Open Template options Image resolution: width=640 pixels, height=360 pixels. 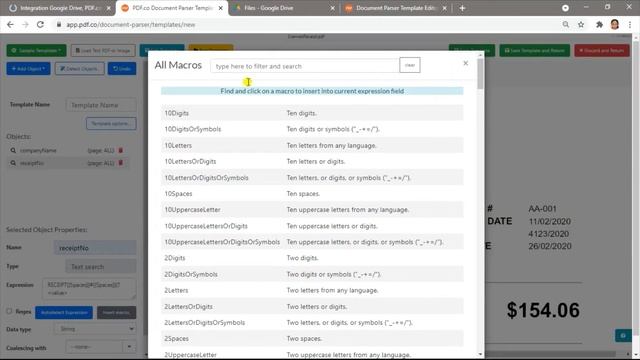coord(111,123)
